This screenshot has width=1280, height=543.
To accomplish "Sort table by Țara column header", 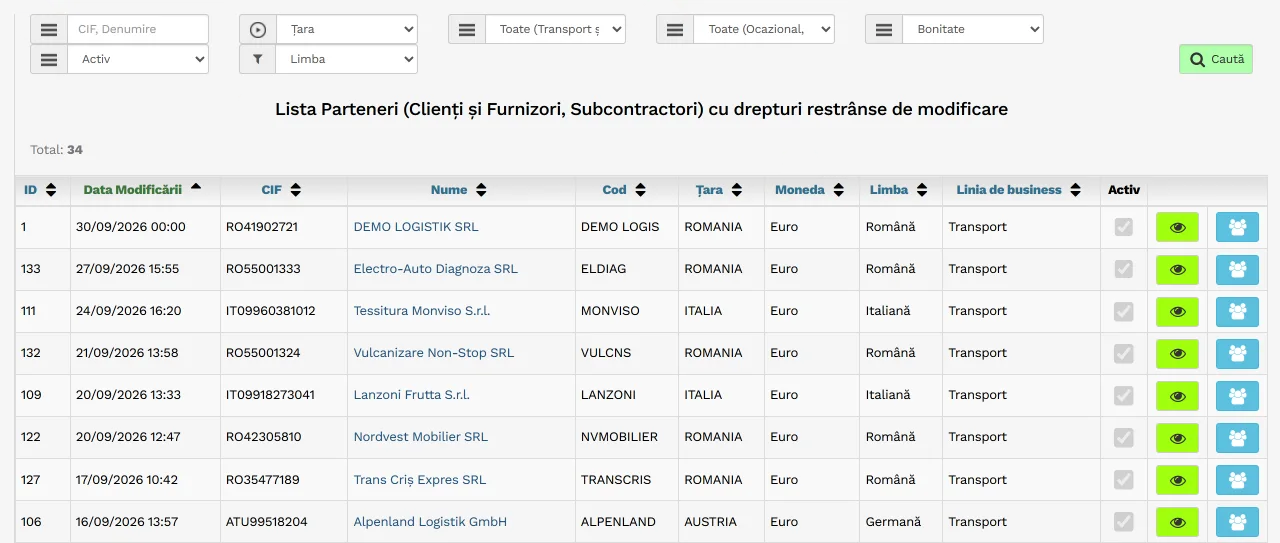I will coord(719,190).
